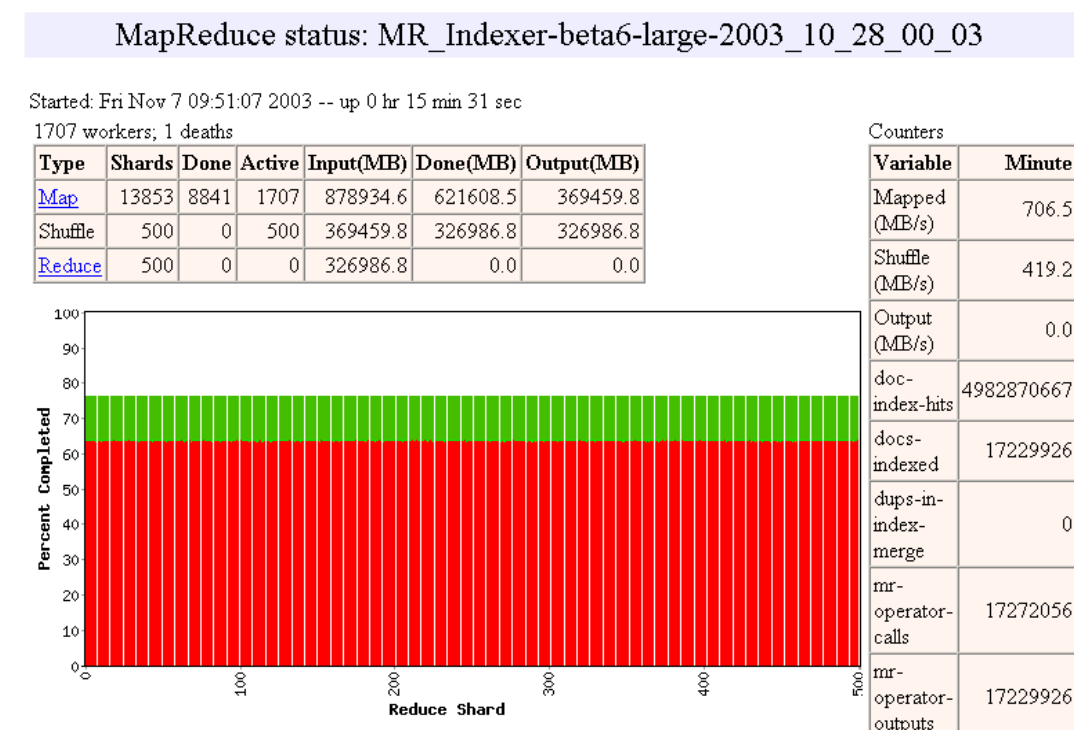
Task: Select Map output value 369459.8
Action: pyautogui.click(x=598, y=197)
